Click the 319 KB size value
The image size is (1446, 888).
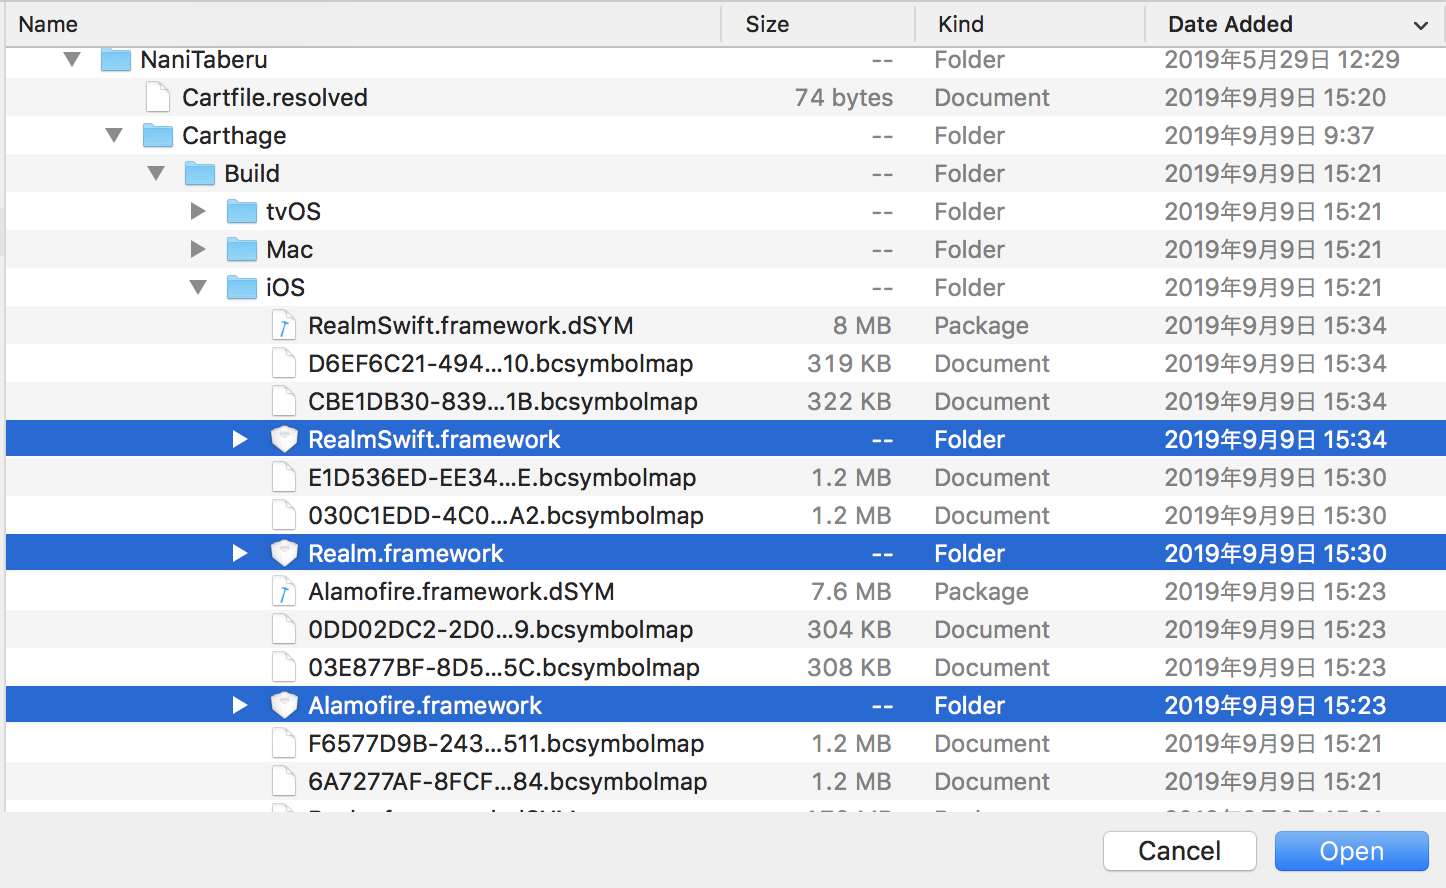pos(850,363)
